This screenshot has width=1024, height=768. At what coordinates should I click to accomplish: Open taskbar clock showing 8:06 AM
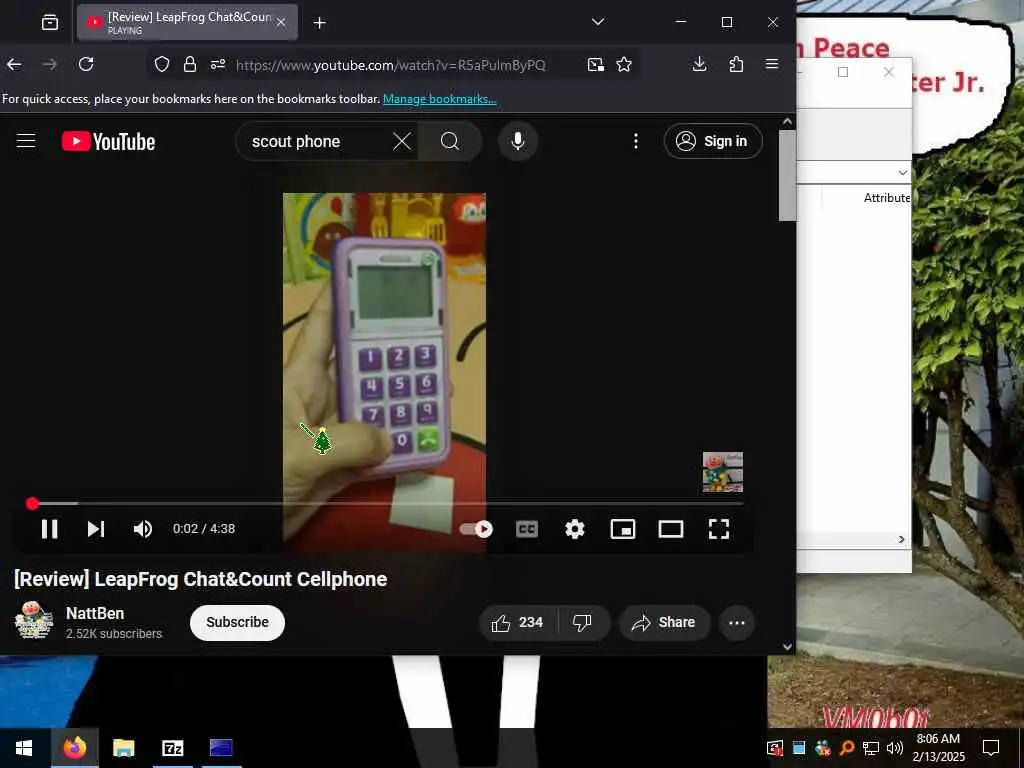click(938, 748)
